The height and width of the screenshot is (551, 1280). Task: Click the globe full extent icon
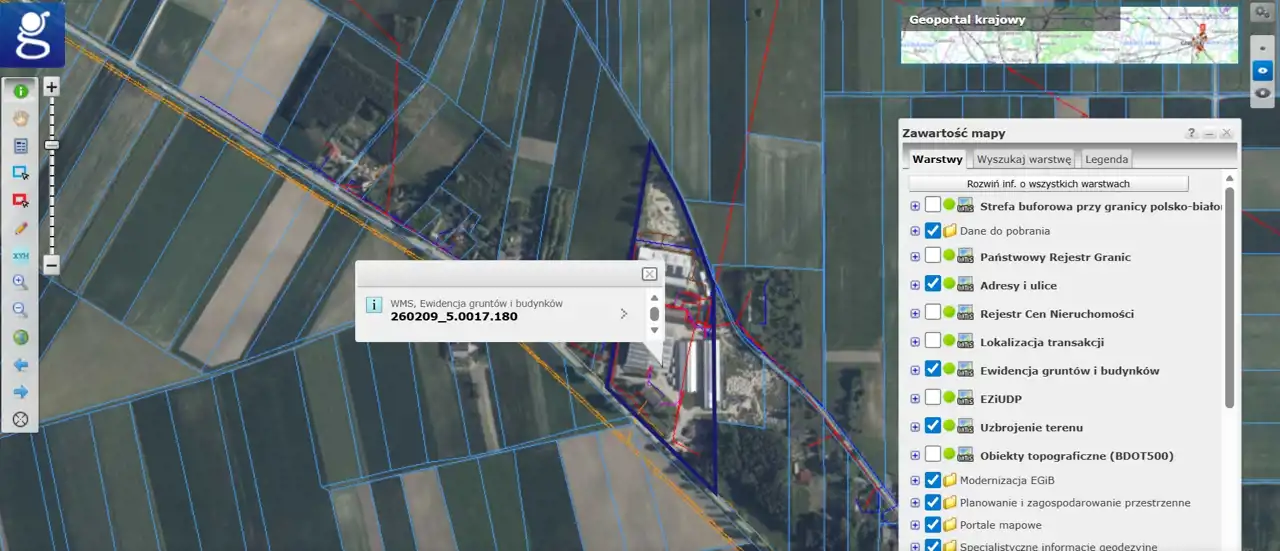click(20, 338)
